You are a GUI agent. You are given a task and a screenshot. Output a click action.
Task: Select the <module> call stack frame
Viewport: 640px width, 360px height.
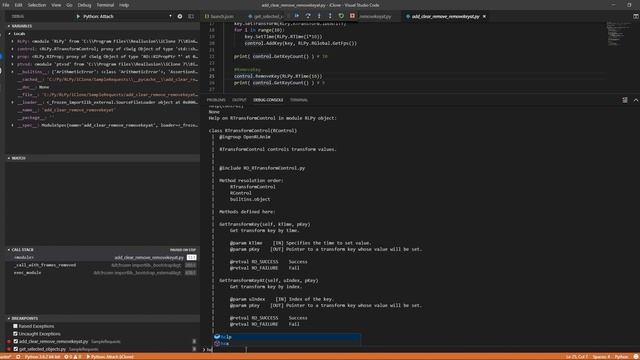(x=102, y=258)
